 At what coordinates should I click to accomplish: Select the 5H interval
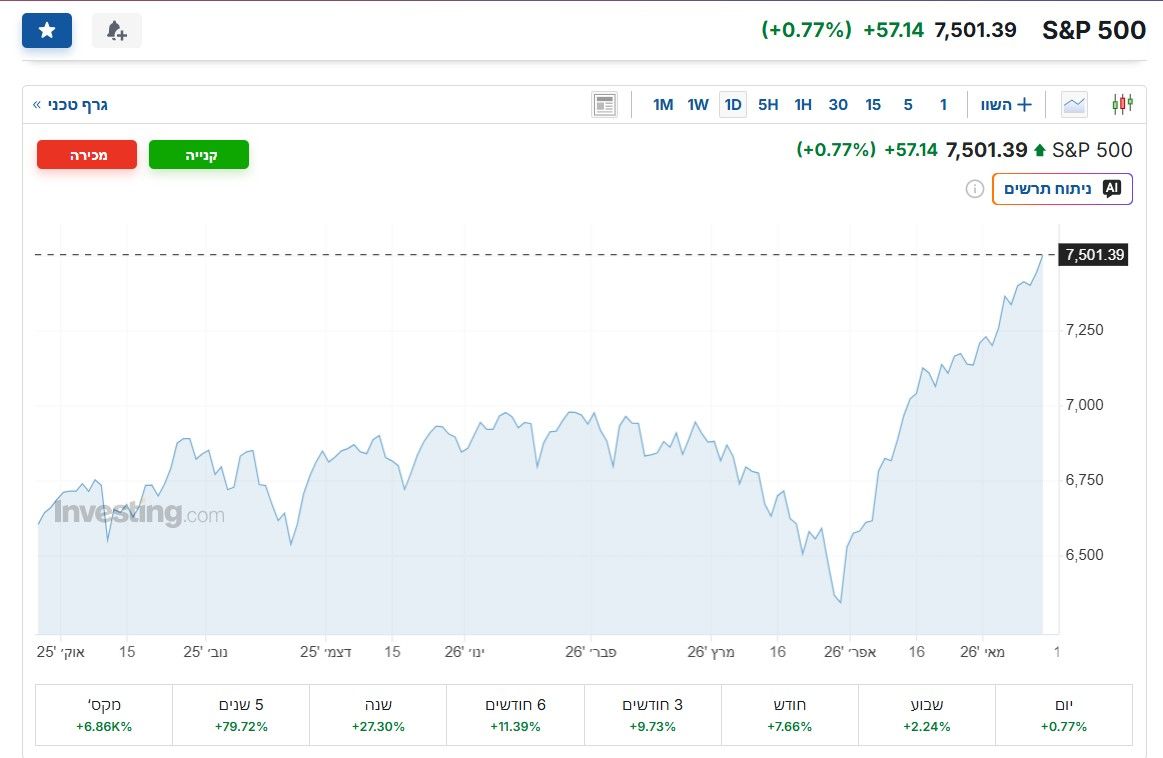pyautogui.click(x=768, y=105)
